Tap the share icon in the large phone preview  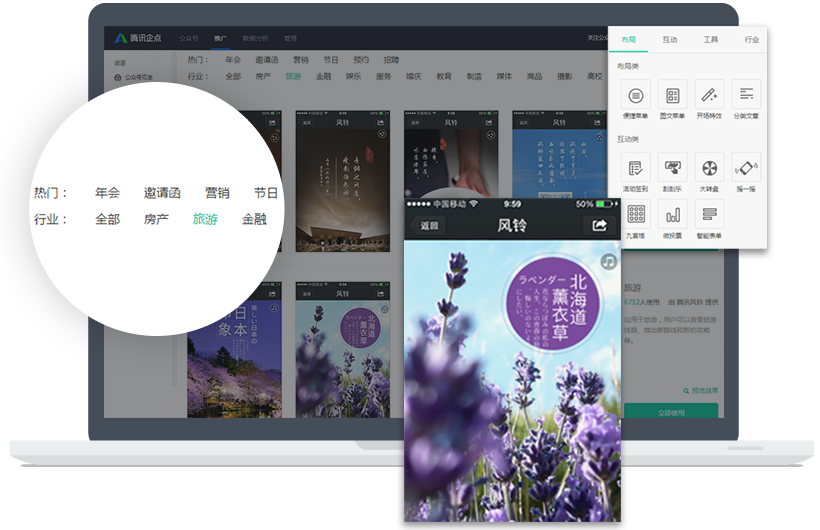[599, 225]
